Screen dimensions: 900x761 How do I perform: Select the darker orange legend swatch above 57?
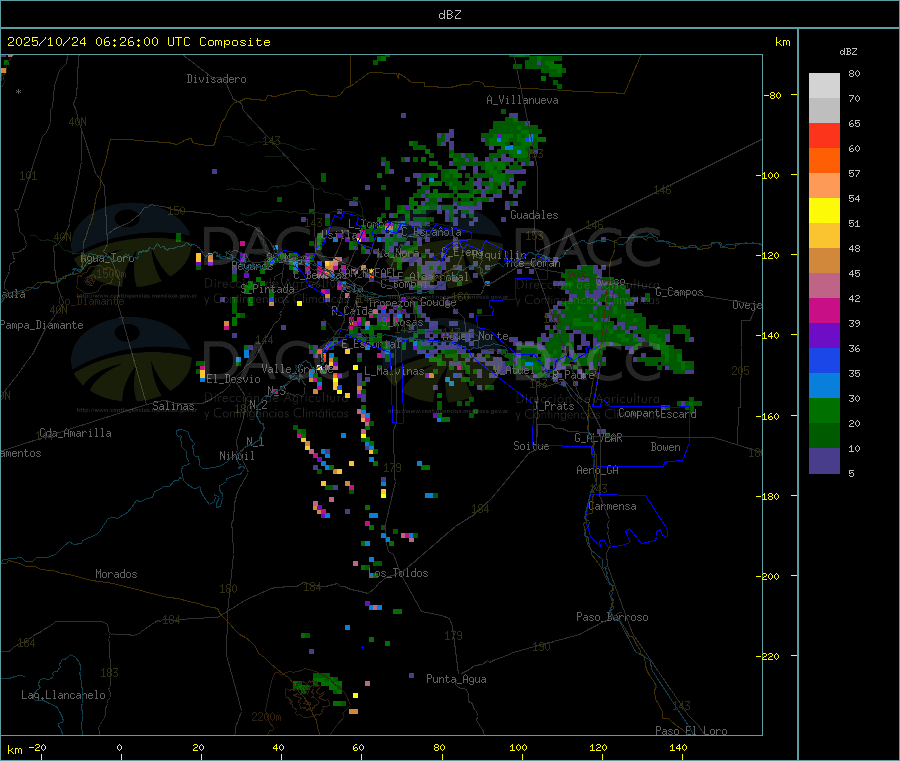[824, 161]
